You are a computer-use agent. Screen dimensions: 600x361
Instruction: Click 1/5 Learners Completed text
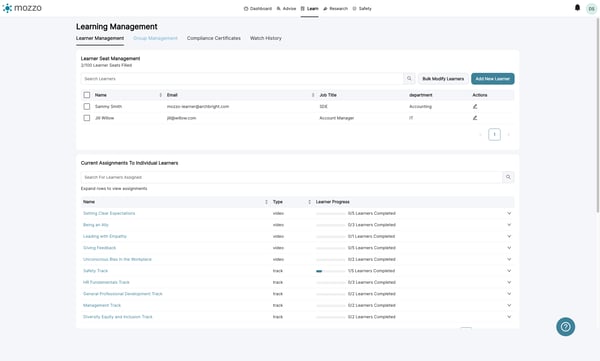(371, 271)
